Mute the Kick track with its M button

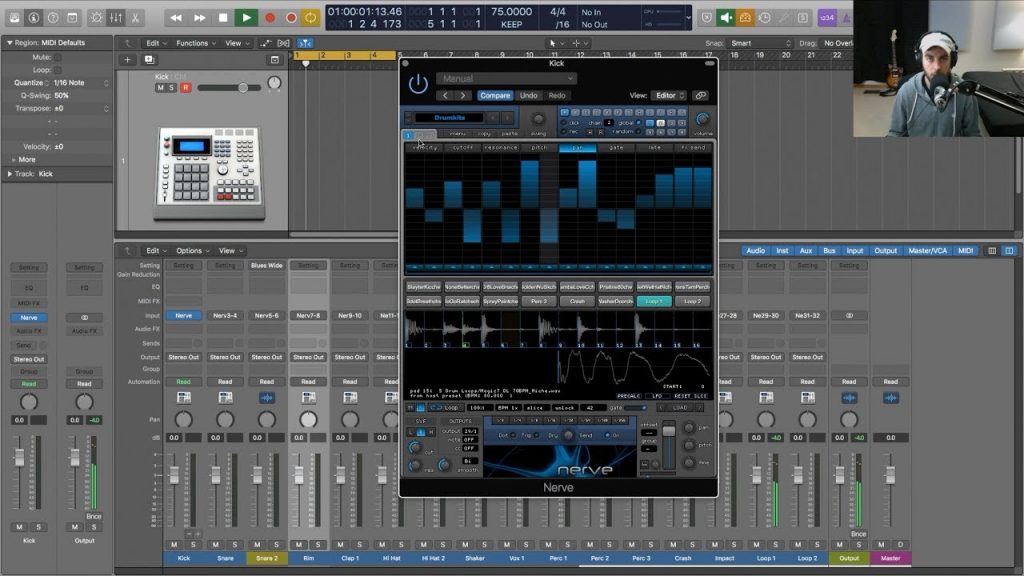pos(160,88)
